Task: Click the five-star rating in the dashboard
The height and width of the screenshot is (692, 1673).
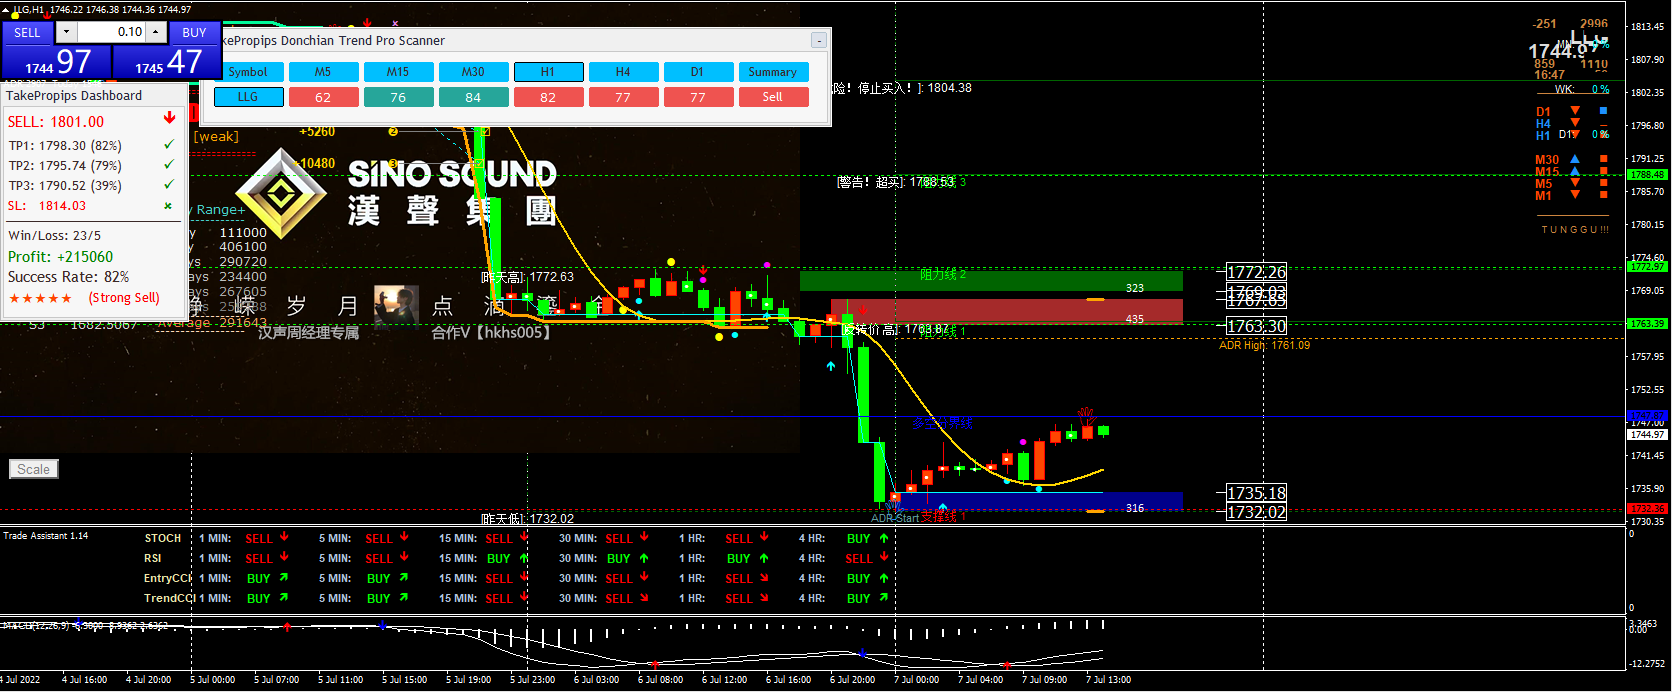Action: (x=40, y=298)
